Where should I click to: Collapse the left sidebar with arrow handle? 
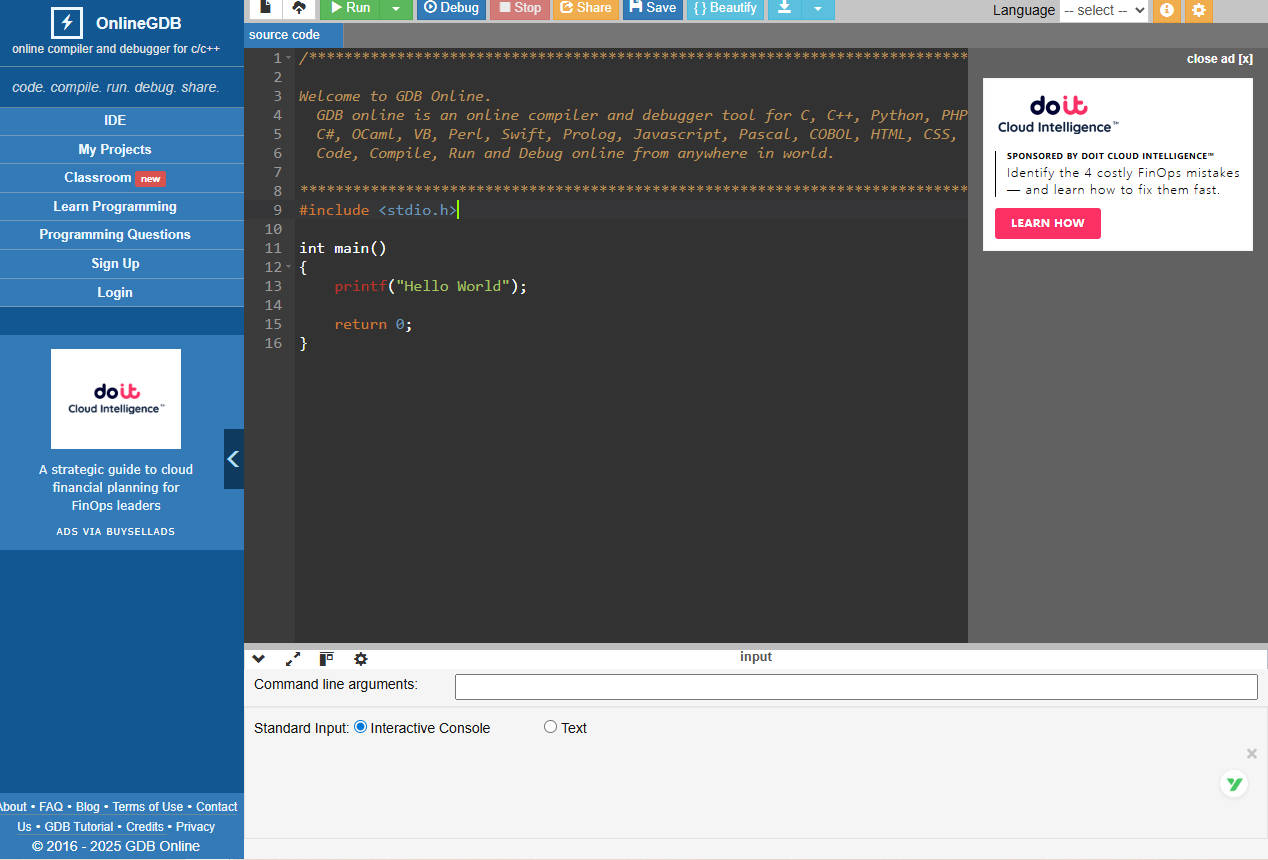click(x=233, y=459)
